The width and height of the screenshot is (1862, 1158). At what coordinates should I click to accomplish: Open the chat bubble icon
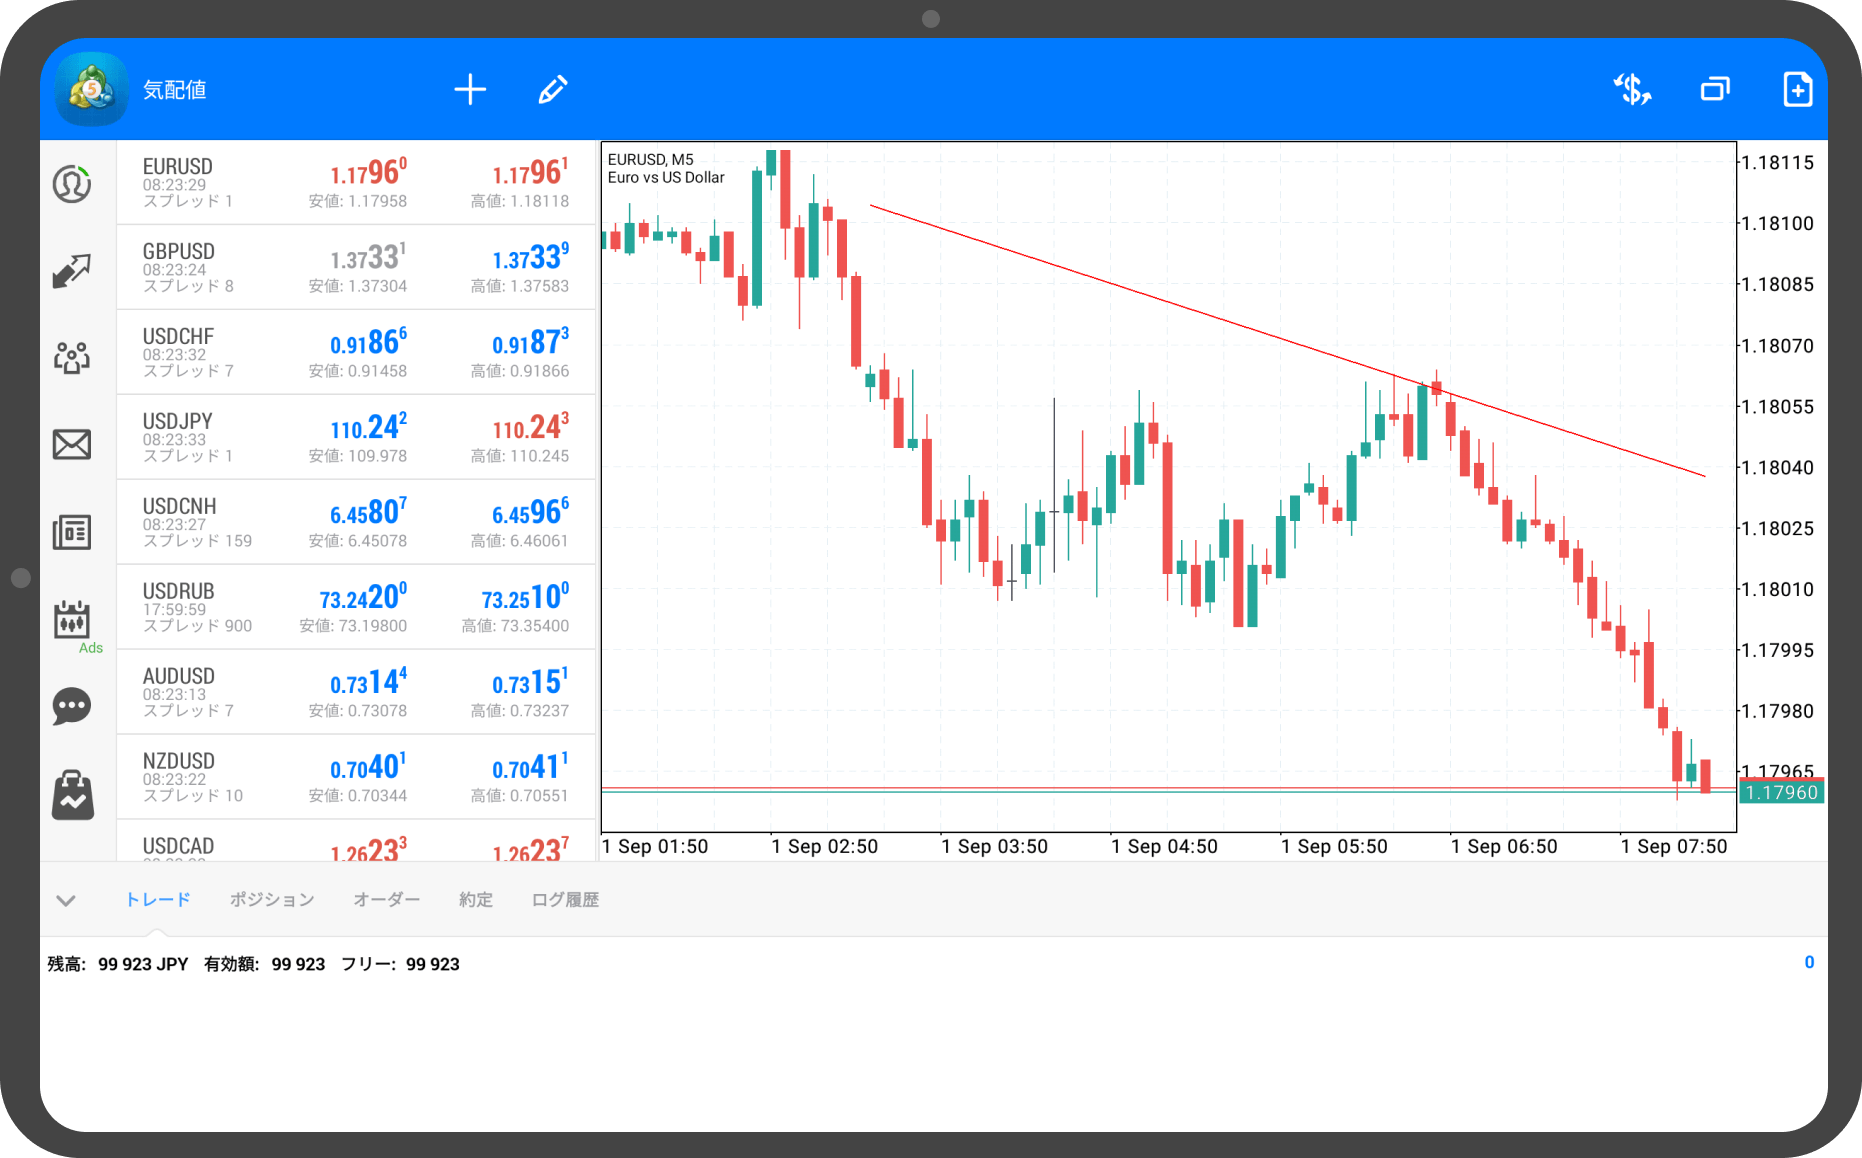[x=72, y=706]
